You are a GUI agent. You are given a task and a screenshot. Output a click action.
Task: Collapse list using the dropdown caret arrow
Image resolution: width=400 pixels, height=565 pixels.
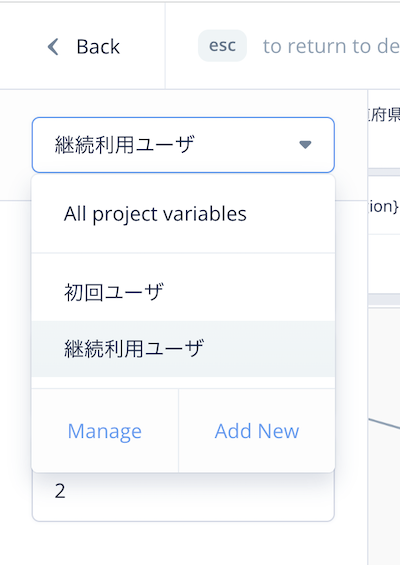[x=305, y=144]
